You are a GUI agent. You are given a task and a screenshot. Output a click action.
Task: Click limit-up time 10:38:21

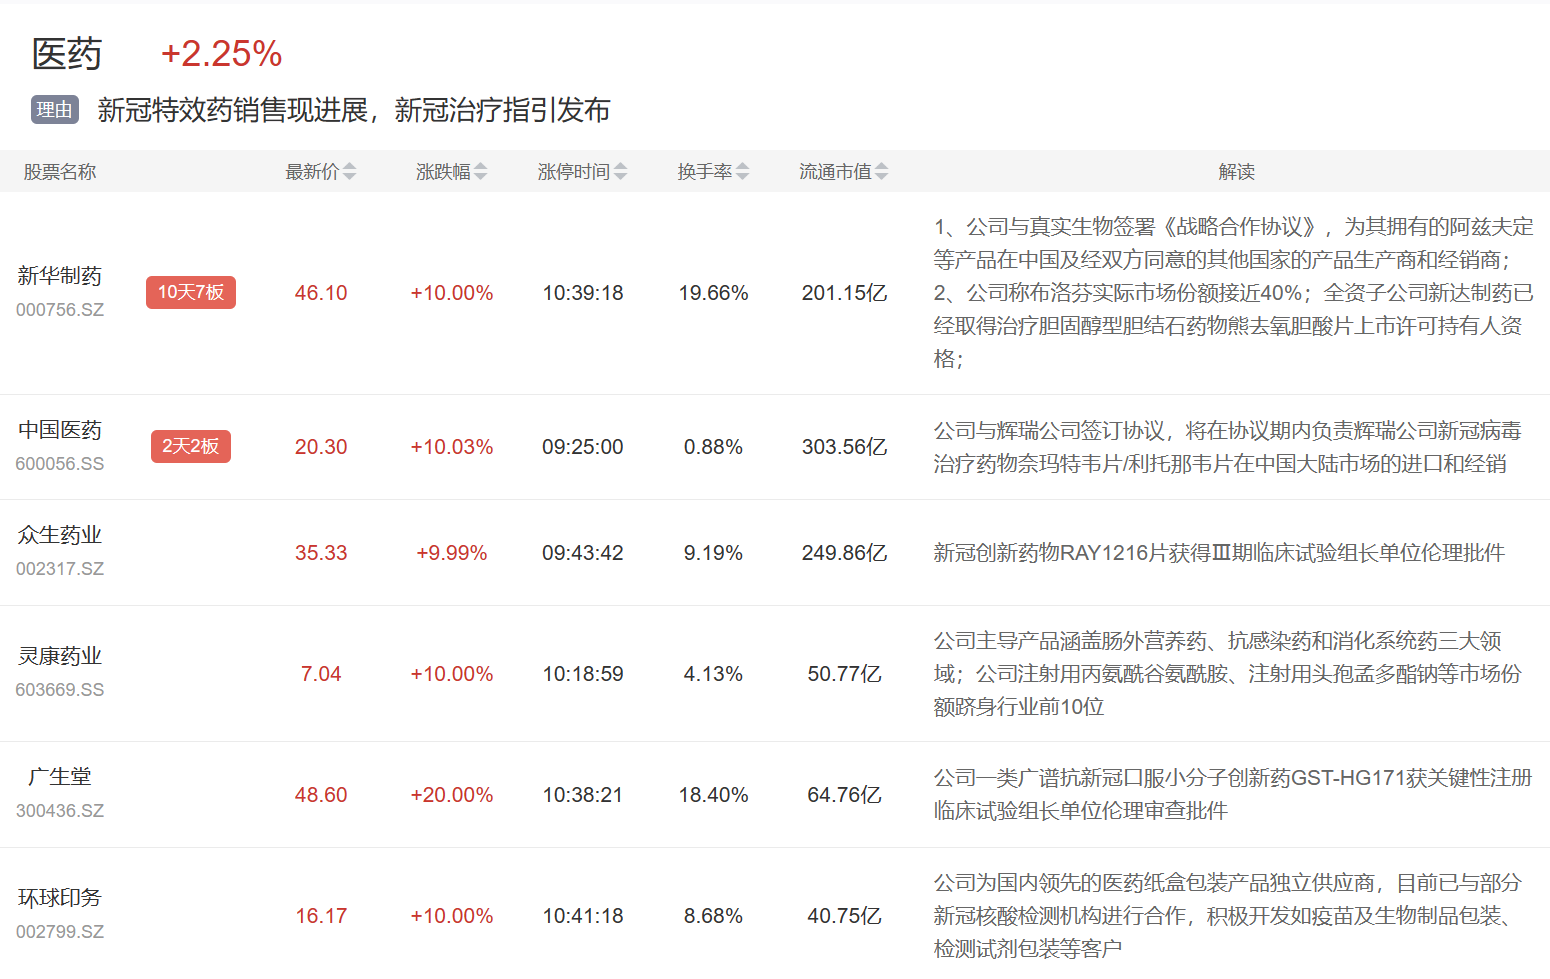[x=583, y=795]
